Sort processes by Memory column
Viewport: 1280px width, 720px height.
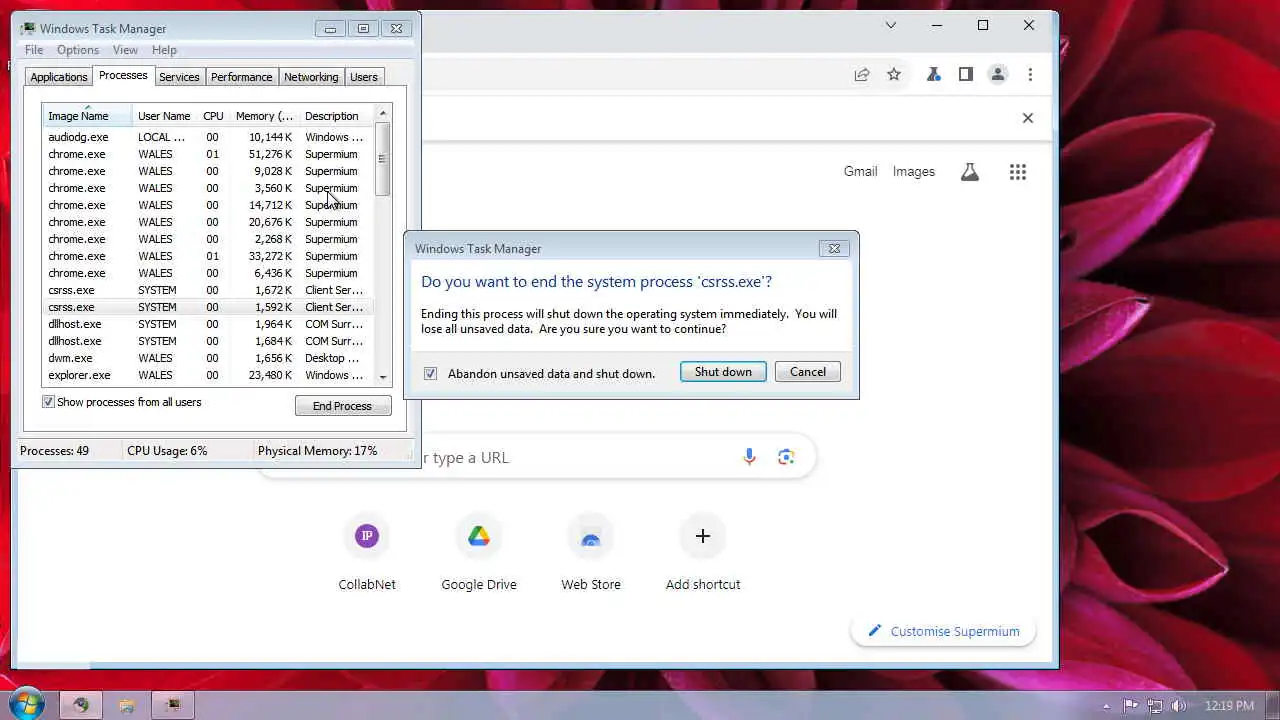pos(264,116)
